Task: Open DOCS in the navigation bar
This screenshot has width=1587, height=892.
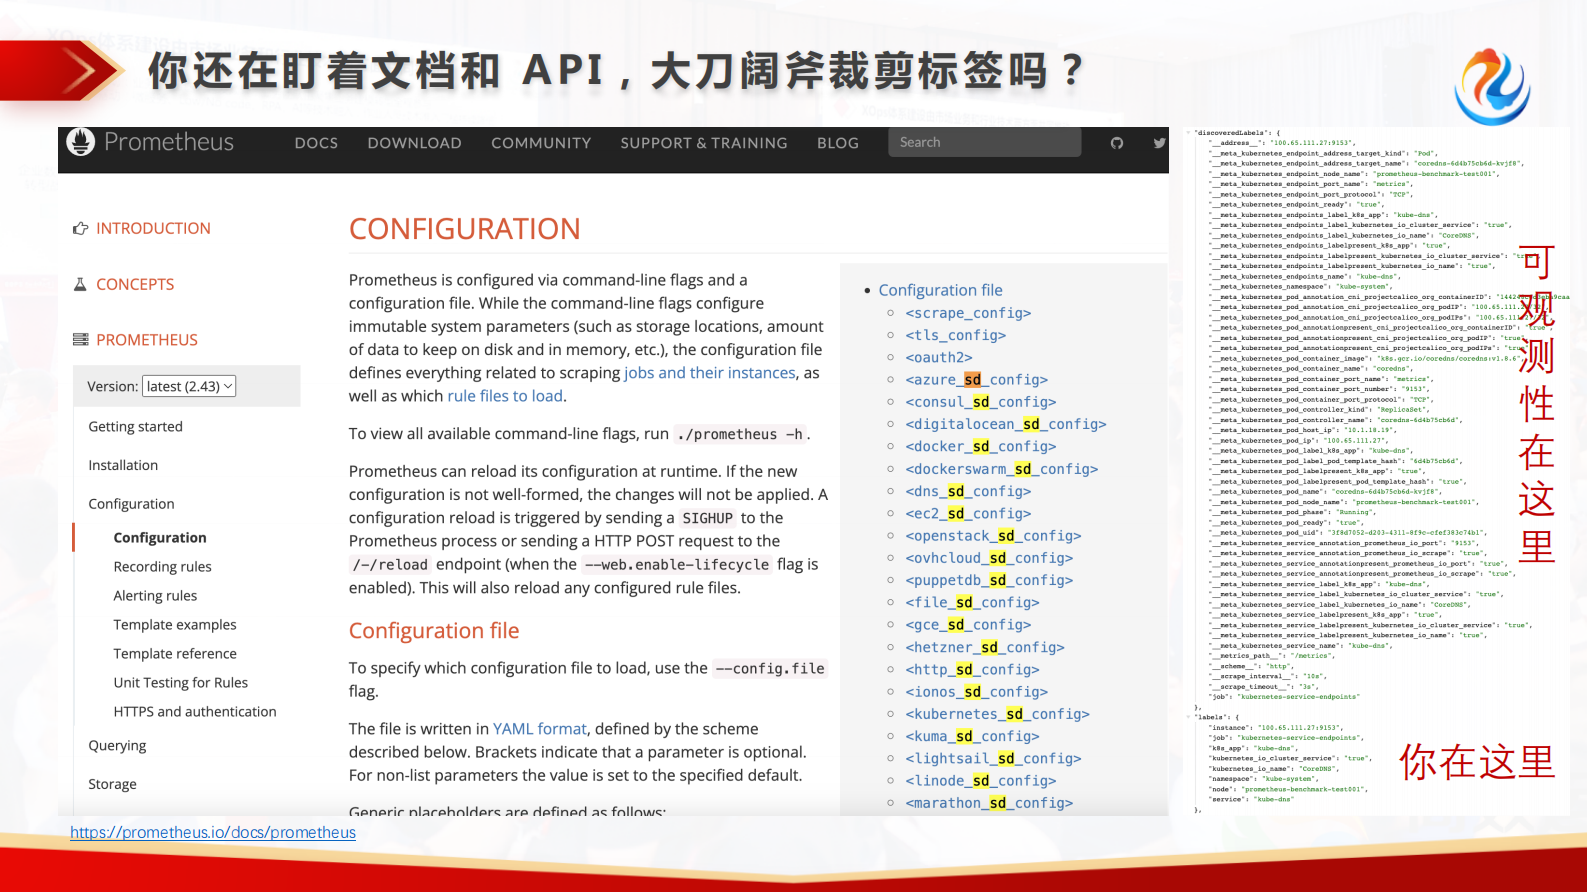Action: point(316,143)
